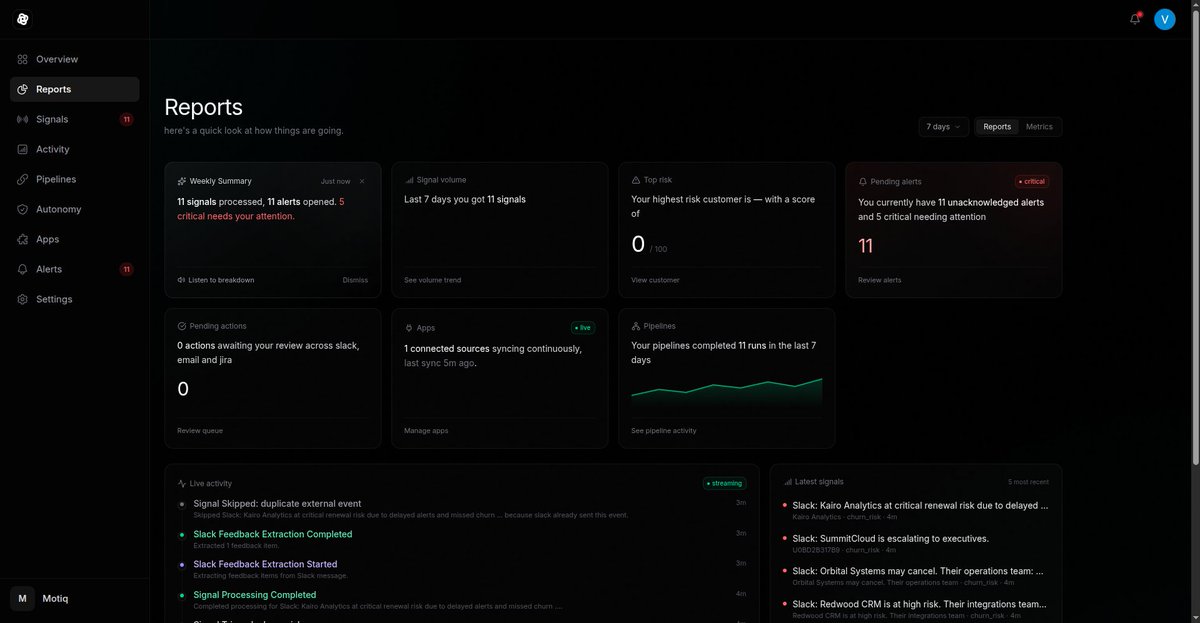Switch to the Metrics view tab

(1039, 127)
